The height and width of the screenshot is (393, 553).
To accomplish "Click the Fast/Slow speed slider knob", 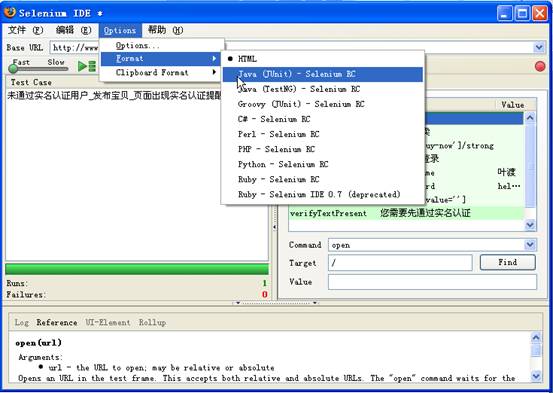I will [x=13, y=68].
